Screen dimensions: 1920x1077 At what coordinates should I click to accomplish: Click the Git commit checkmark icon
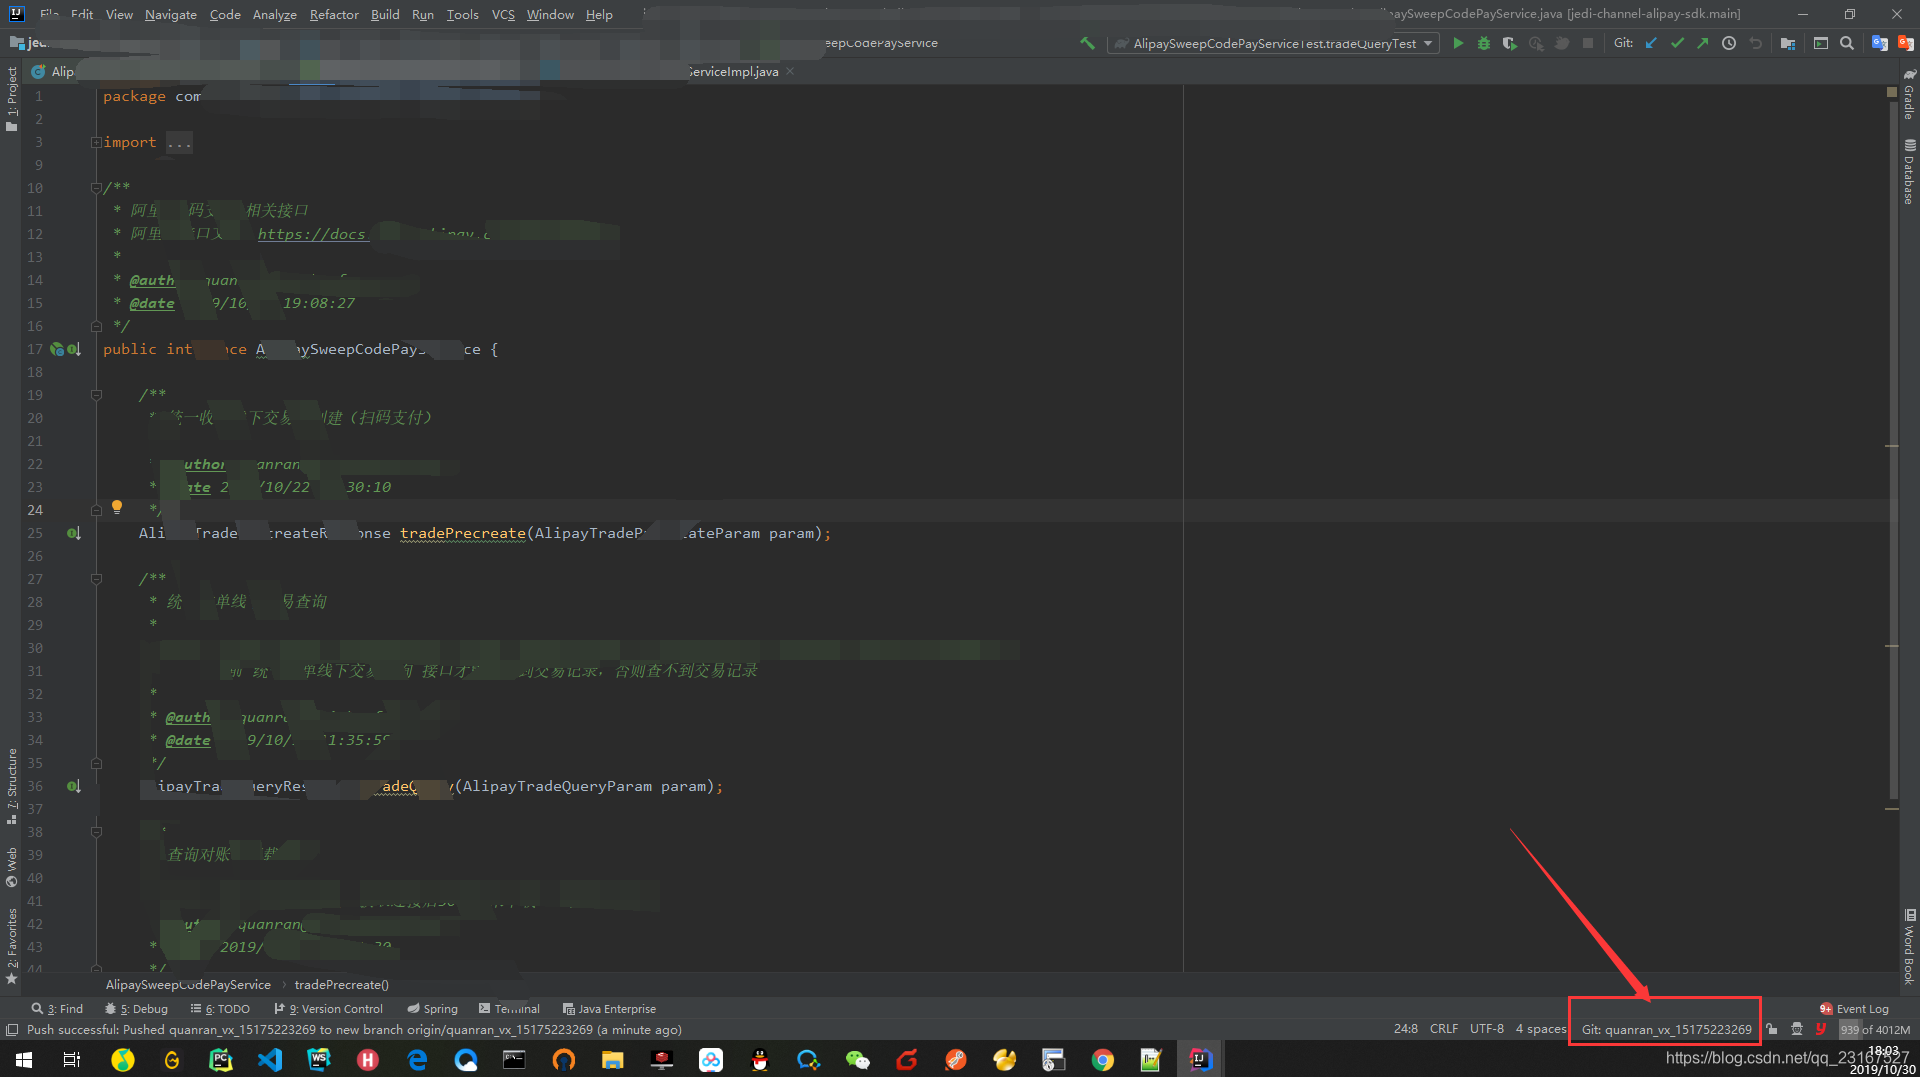coord(1677,43)
